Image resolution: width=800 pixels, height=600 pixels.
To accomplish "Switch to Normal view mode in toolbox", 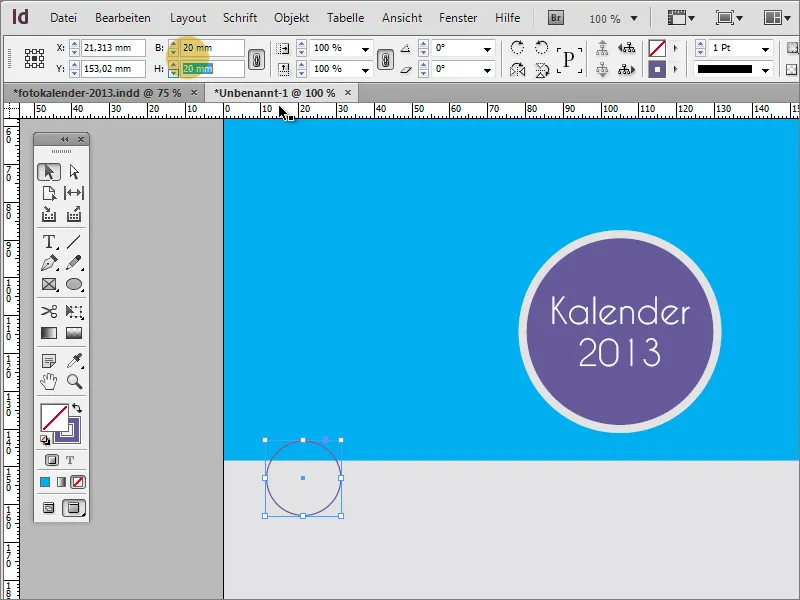I will pyautogui.click(x=48, y=508).
